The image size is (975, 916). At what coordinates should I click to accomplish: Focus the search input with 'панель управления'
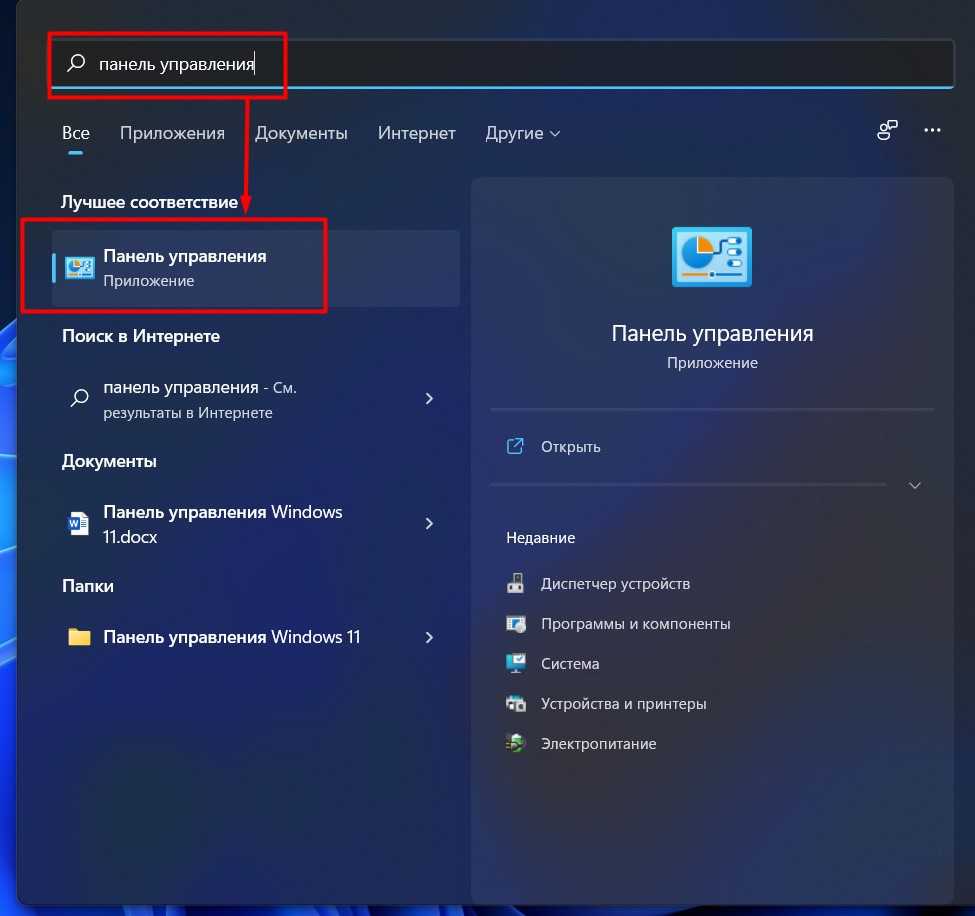point(502,63)
